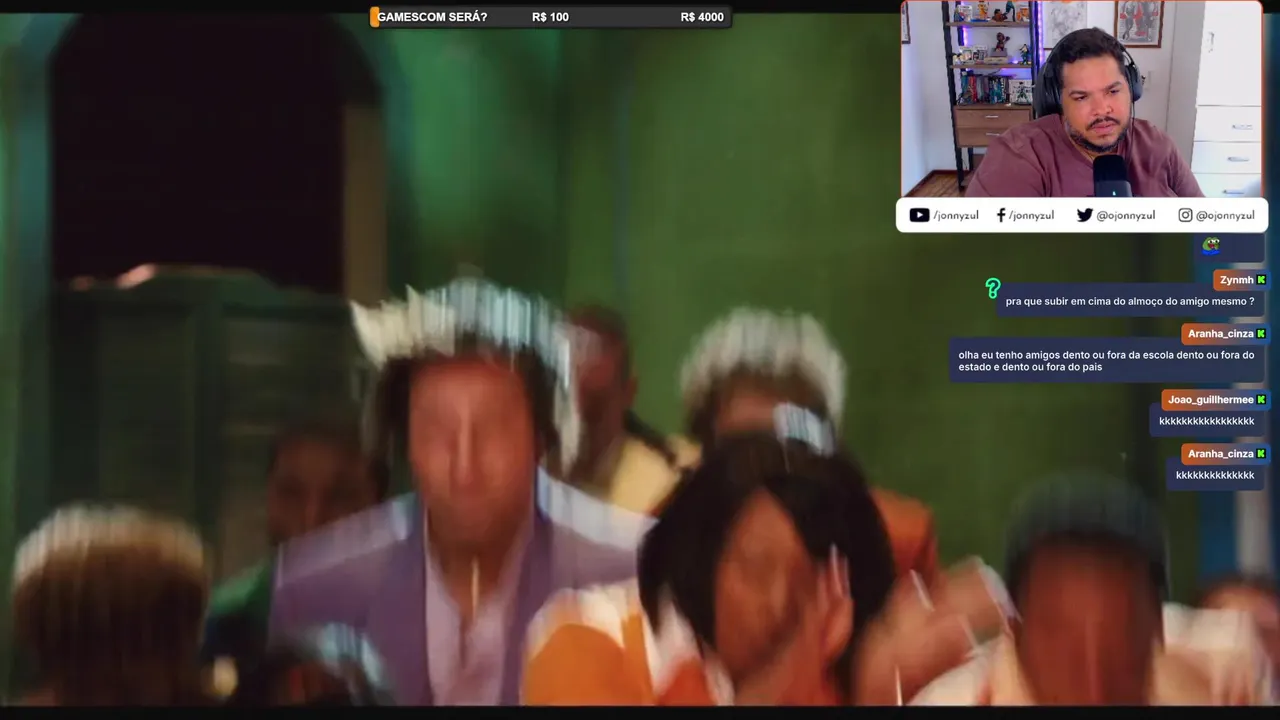This screenshot has height=720, width=1280.
Task: Click the 'pra que subir em cima' message
Action: pyautogui.click(x=1130, y=301)
